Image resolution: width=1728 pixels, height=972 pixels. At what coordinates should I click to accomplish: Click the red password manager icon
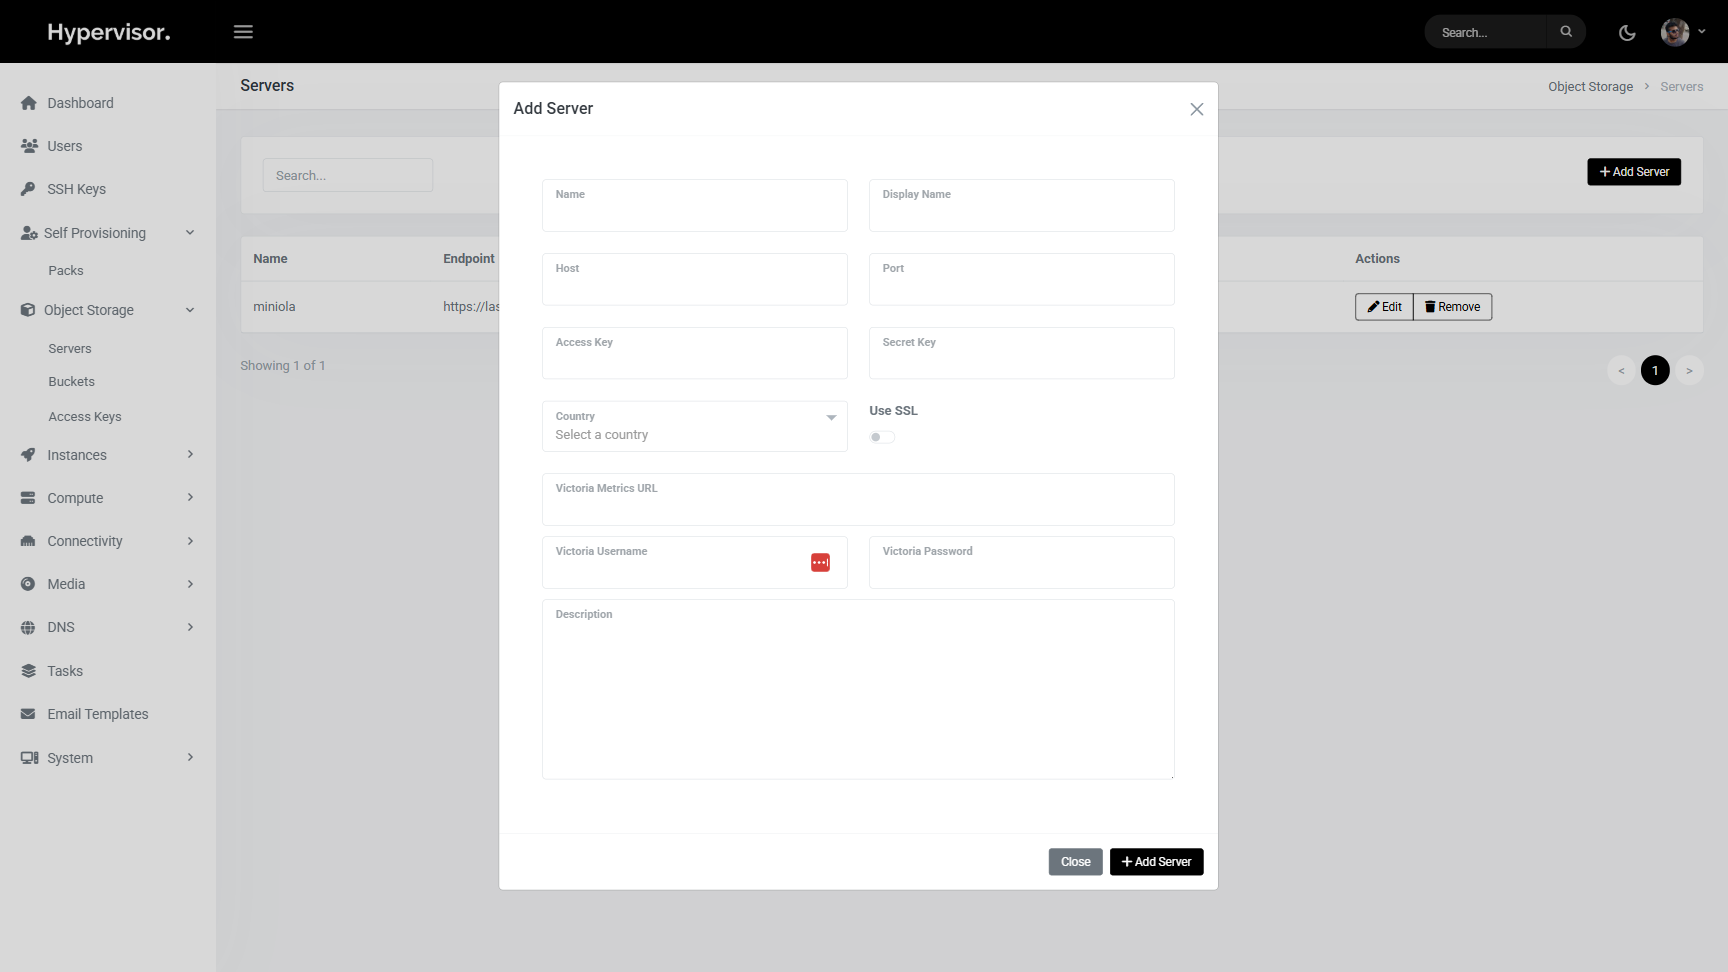click(x=820, y=563)
